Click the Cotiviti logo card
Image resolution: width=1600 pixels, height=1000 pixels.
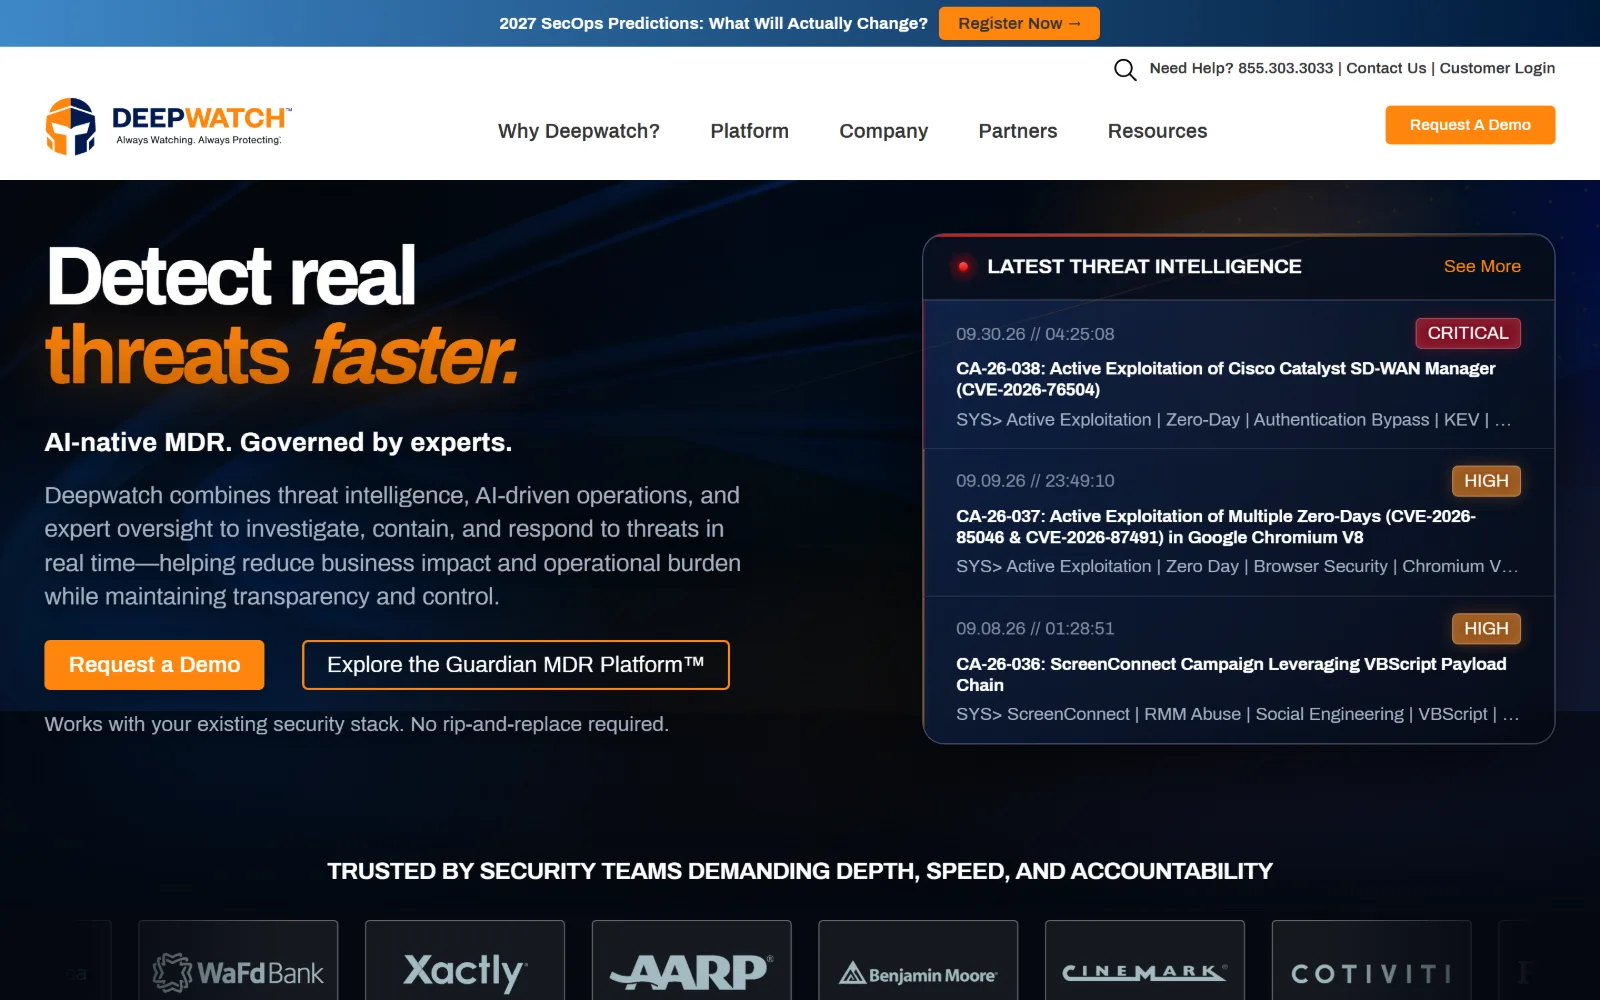coord(1372,961)
